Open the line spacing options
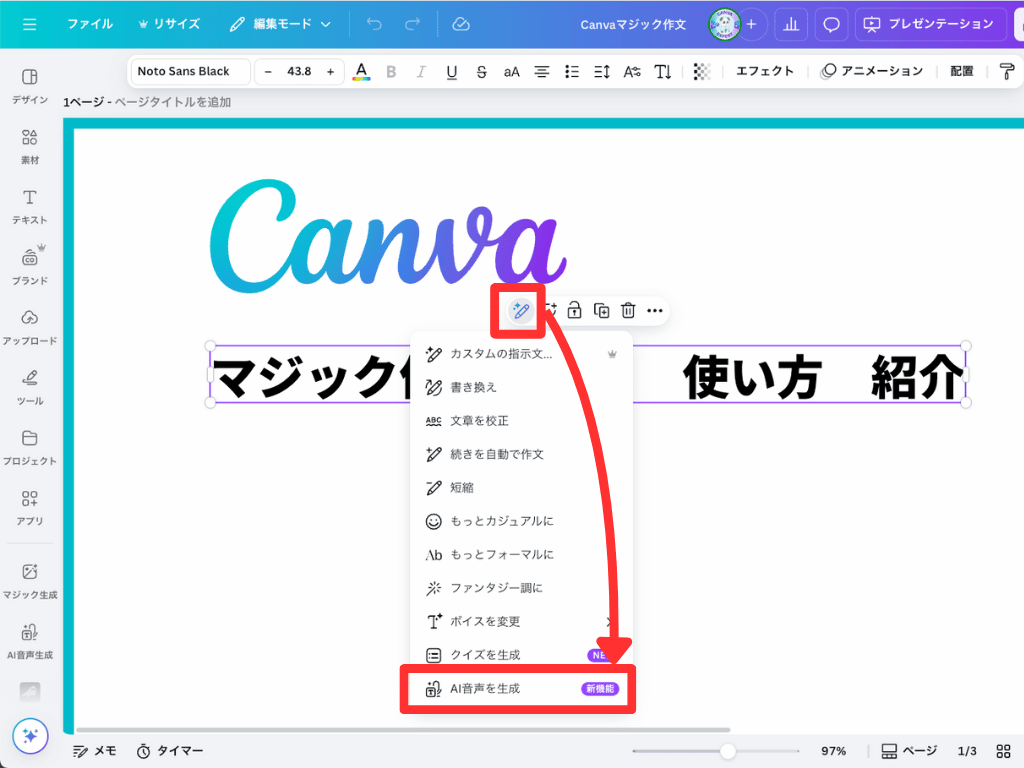 coord(601,71)
